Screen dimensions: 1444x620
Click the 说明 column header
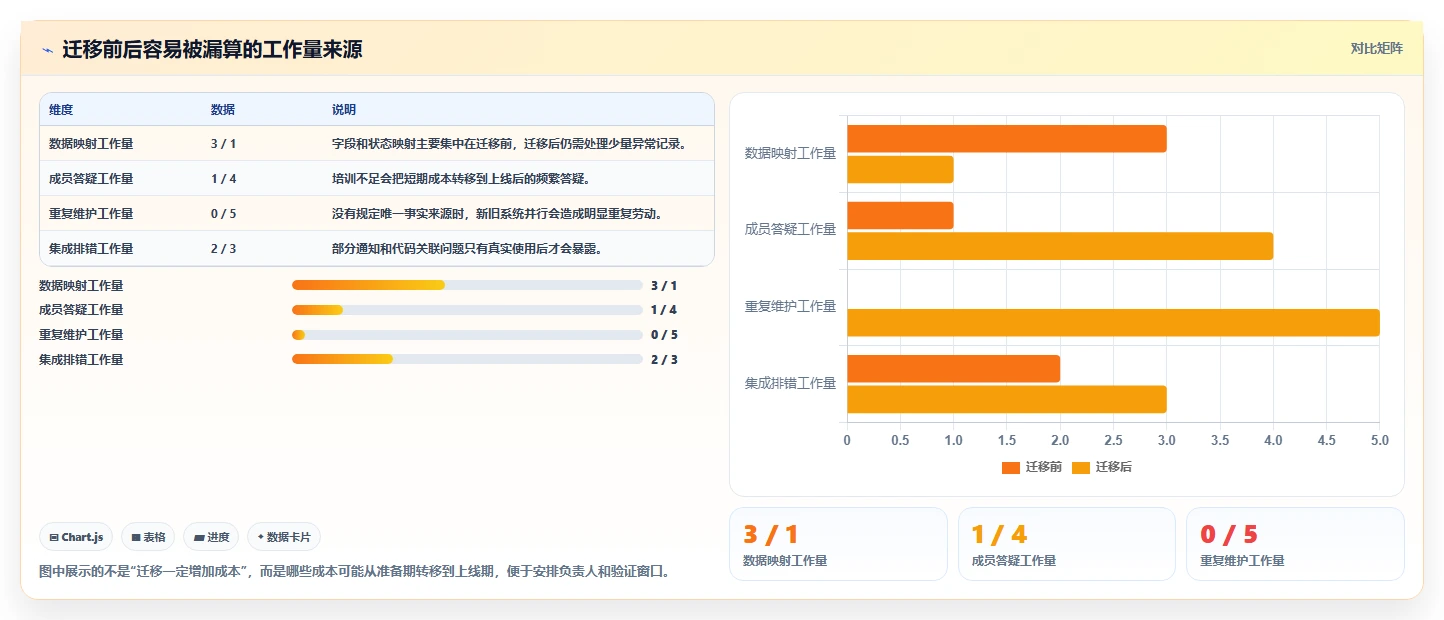click(344, 110)
